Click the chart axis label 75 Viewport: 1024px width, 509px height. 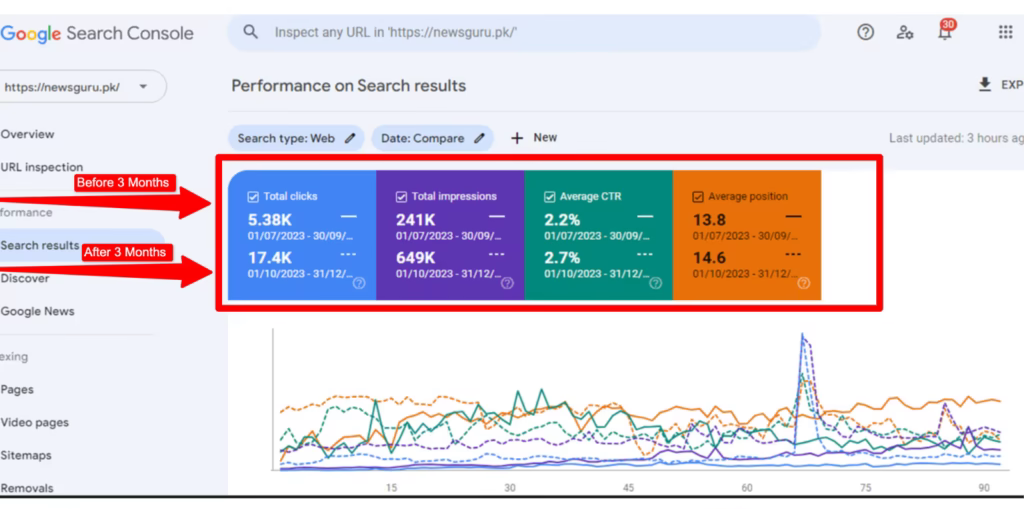pyautogui.click(x=866, y=487)
